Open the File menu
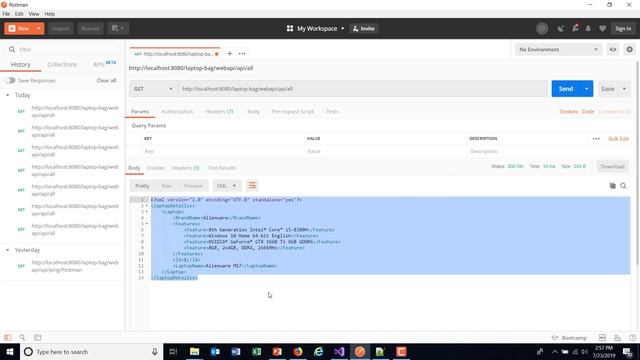The image size is (640, 360). pyautogui.click(x=6, y=14)
